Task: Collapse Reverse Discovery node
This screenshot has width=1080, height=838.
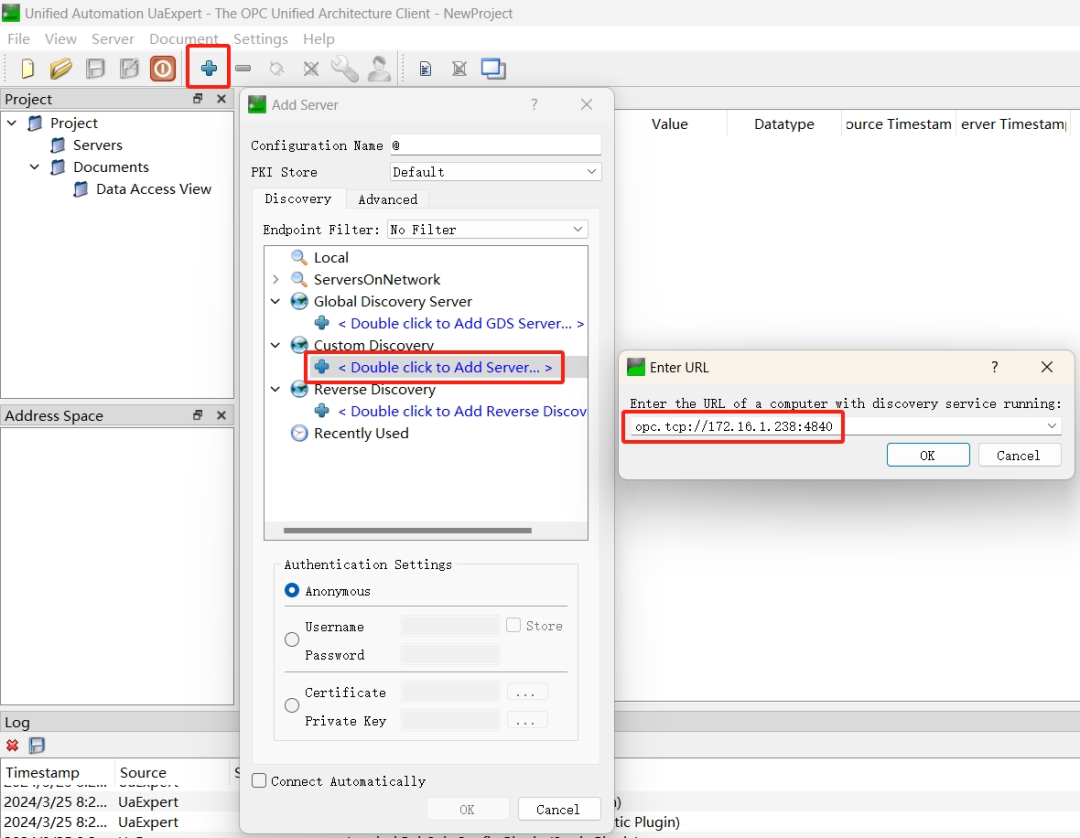Action: pyautogui.click(x=276, y=389)
